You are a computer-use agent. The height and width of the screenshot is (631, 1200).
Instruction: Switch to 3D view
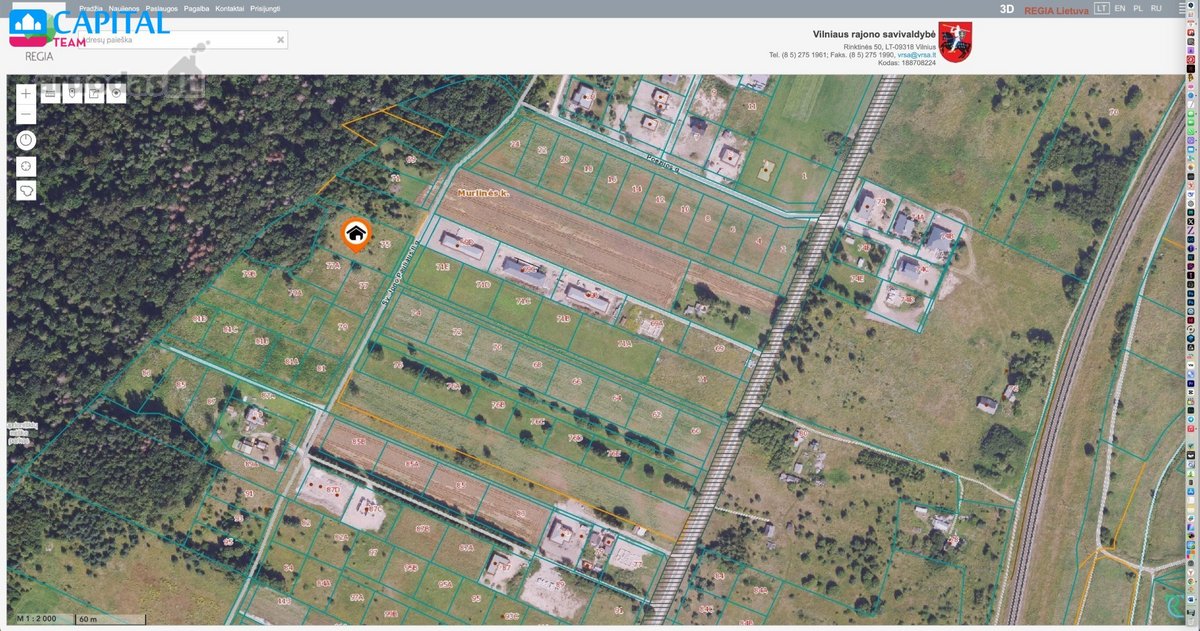tap(1007, 9)
